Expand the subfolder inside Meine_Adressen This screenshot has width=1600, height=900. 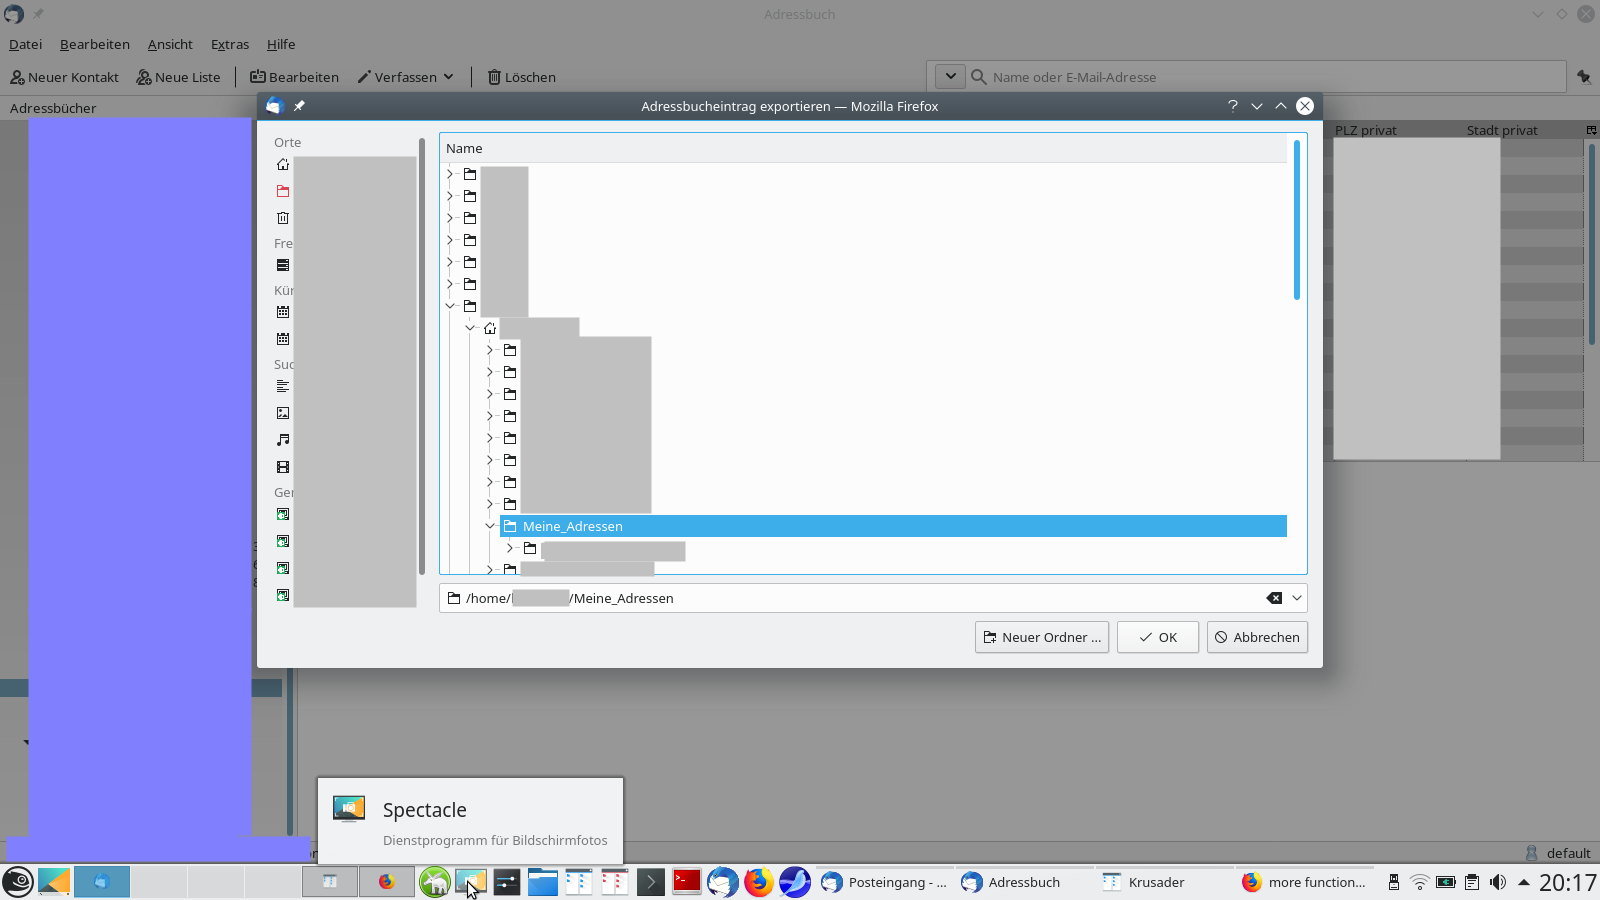click(x=510, y=548)
